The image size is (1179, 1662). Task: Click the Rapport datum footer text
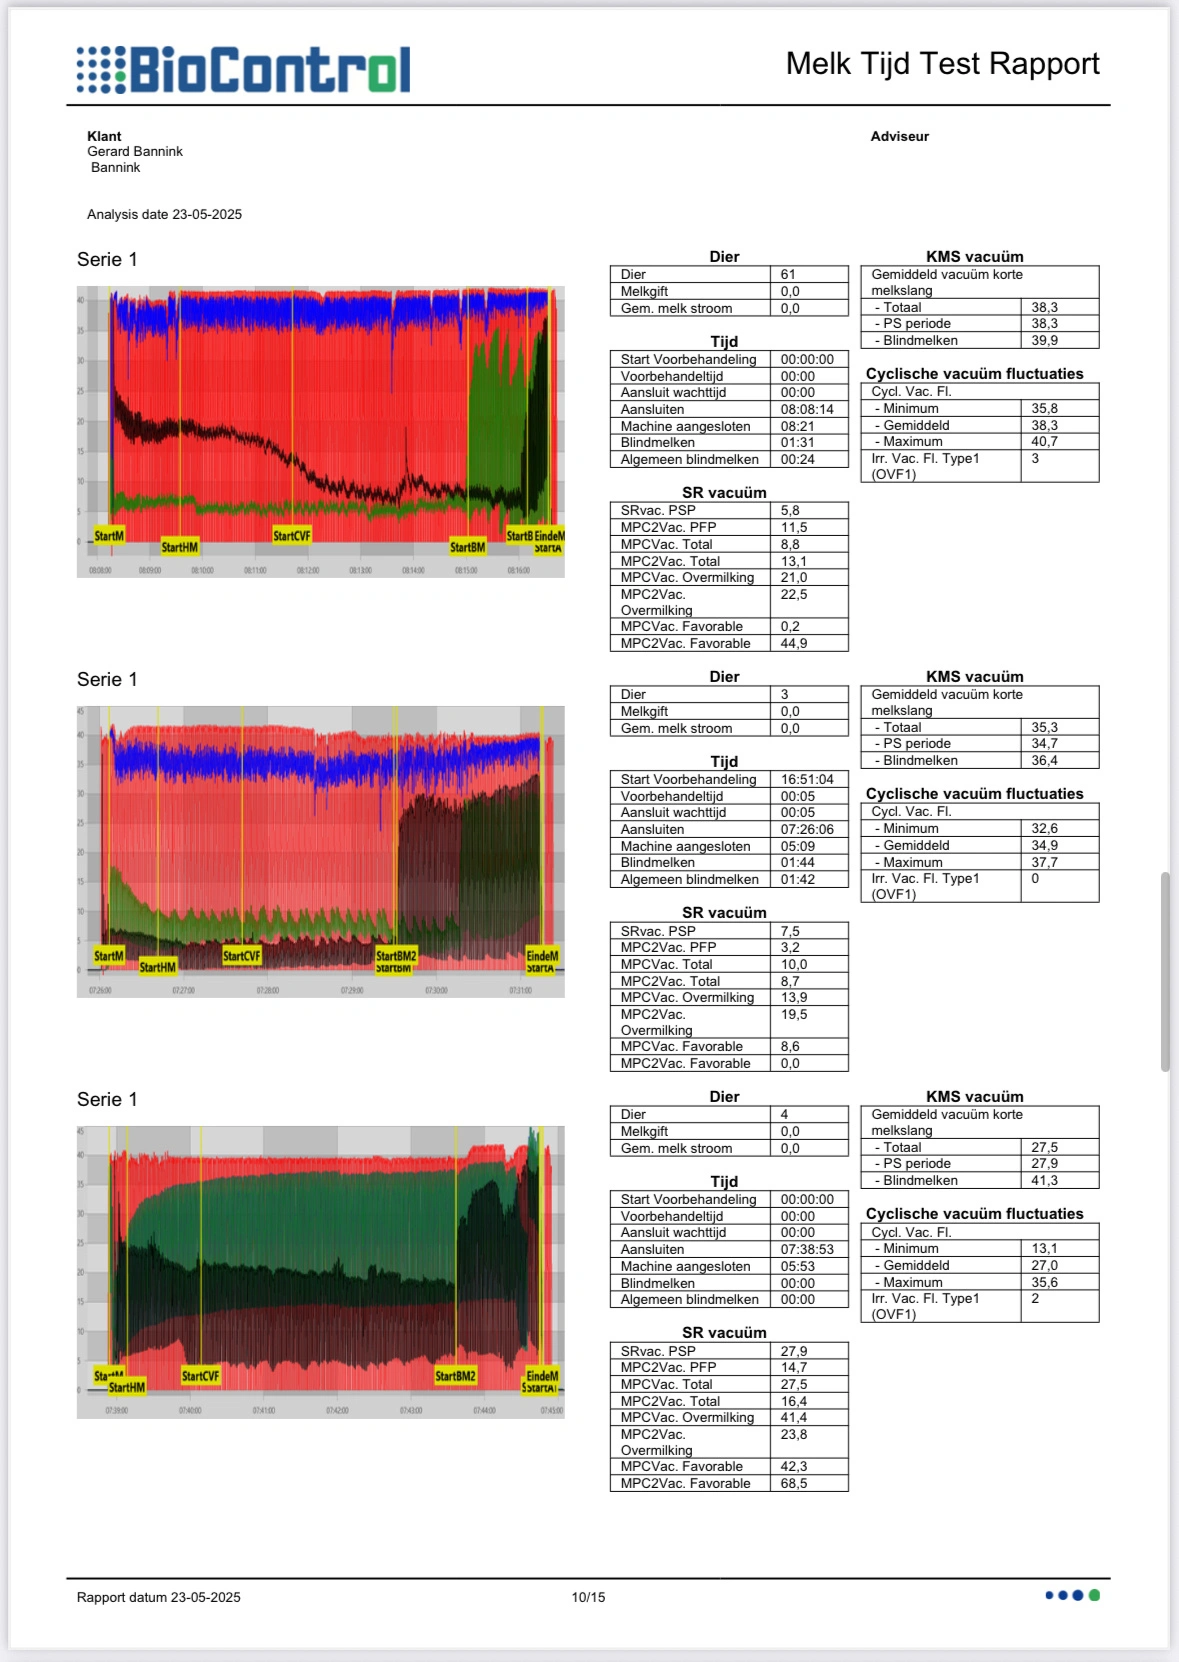coord(158,1597)
